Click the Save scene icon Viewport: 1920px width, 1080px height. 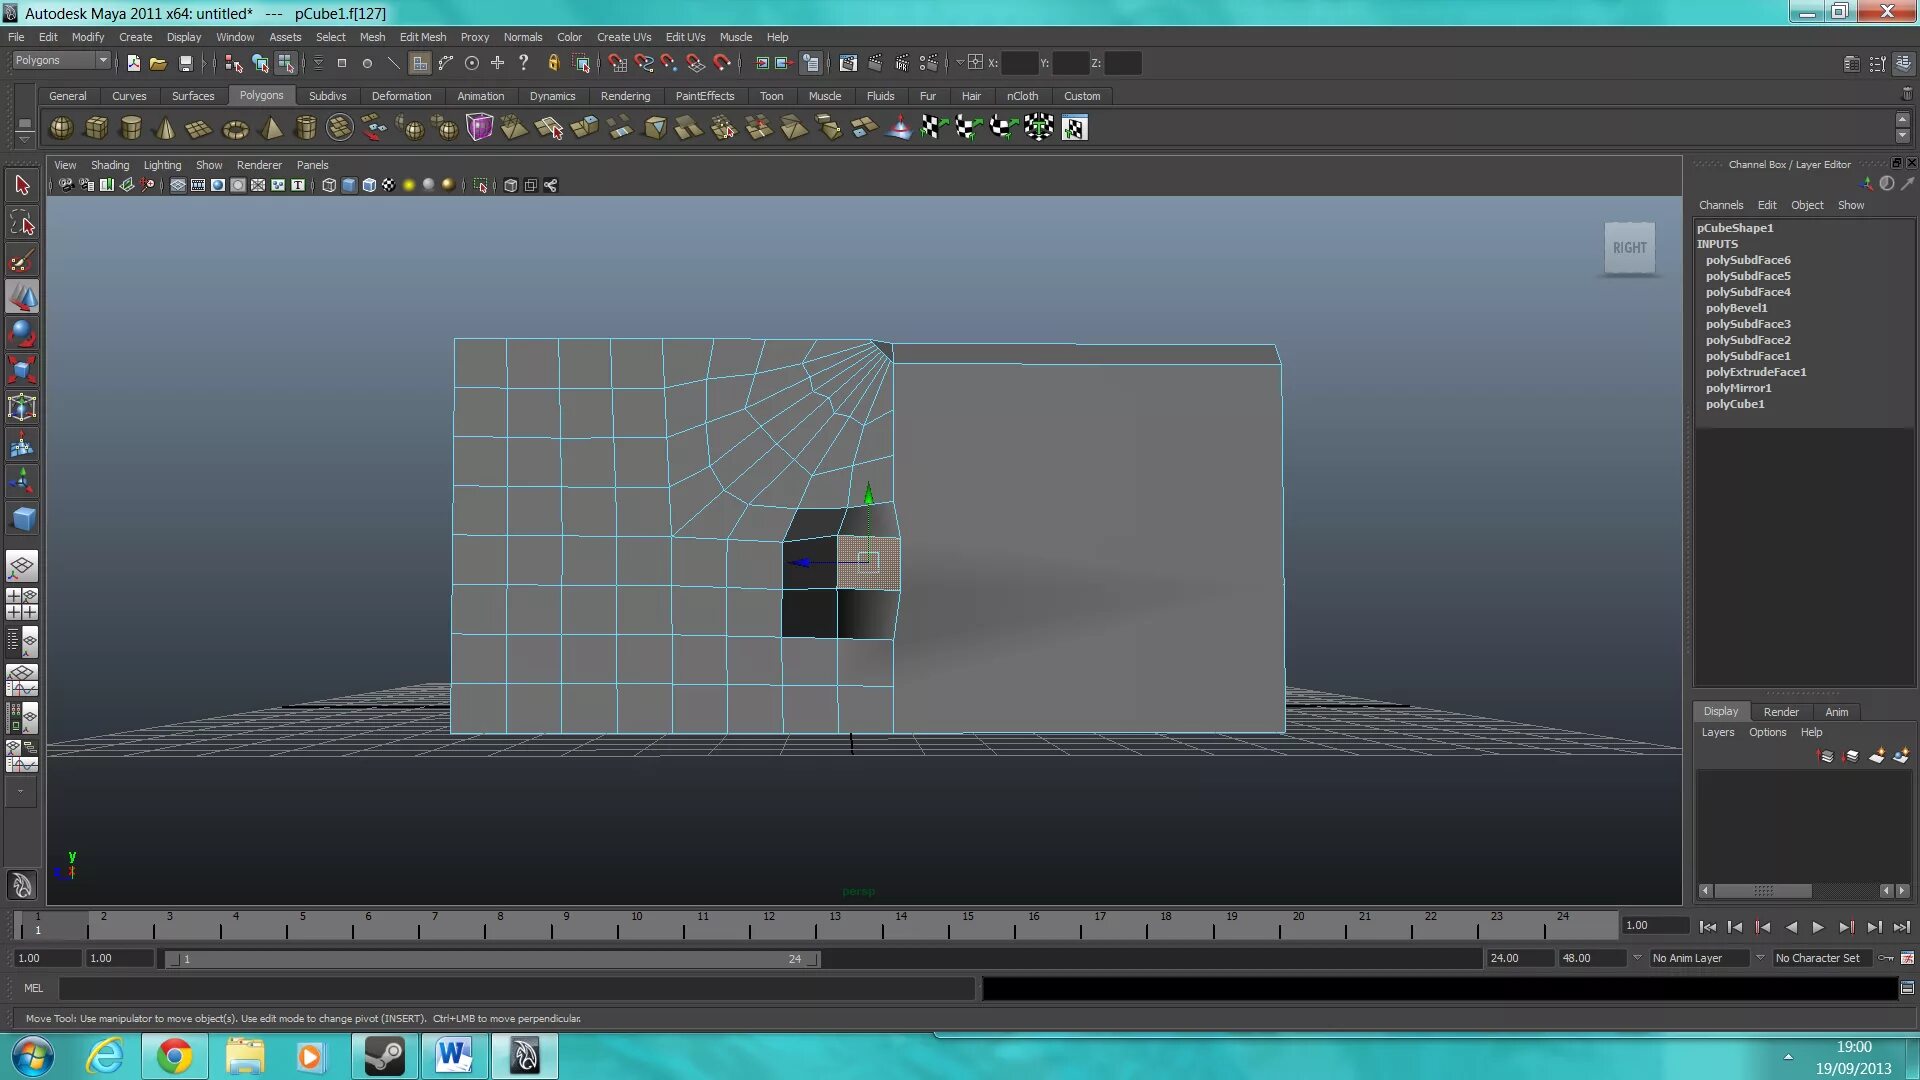point(185,63)
